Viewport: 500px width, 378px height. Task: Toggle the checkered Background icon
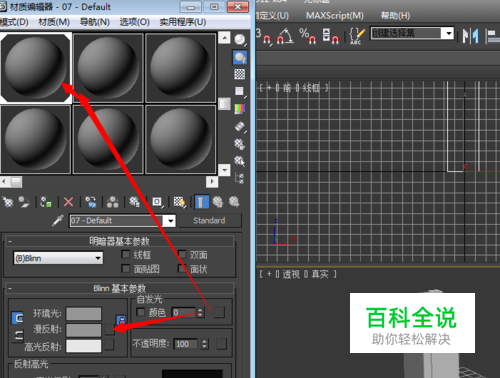[x=240, y=74]
